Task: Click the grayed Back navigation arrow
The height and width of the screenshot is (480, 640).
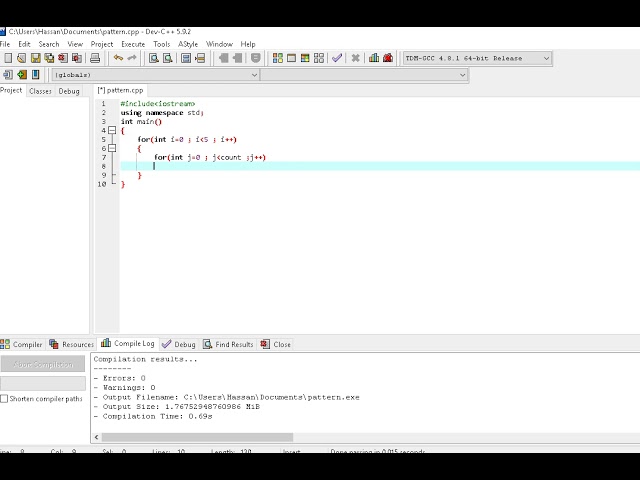Action: click(223, 58)
